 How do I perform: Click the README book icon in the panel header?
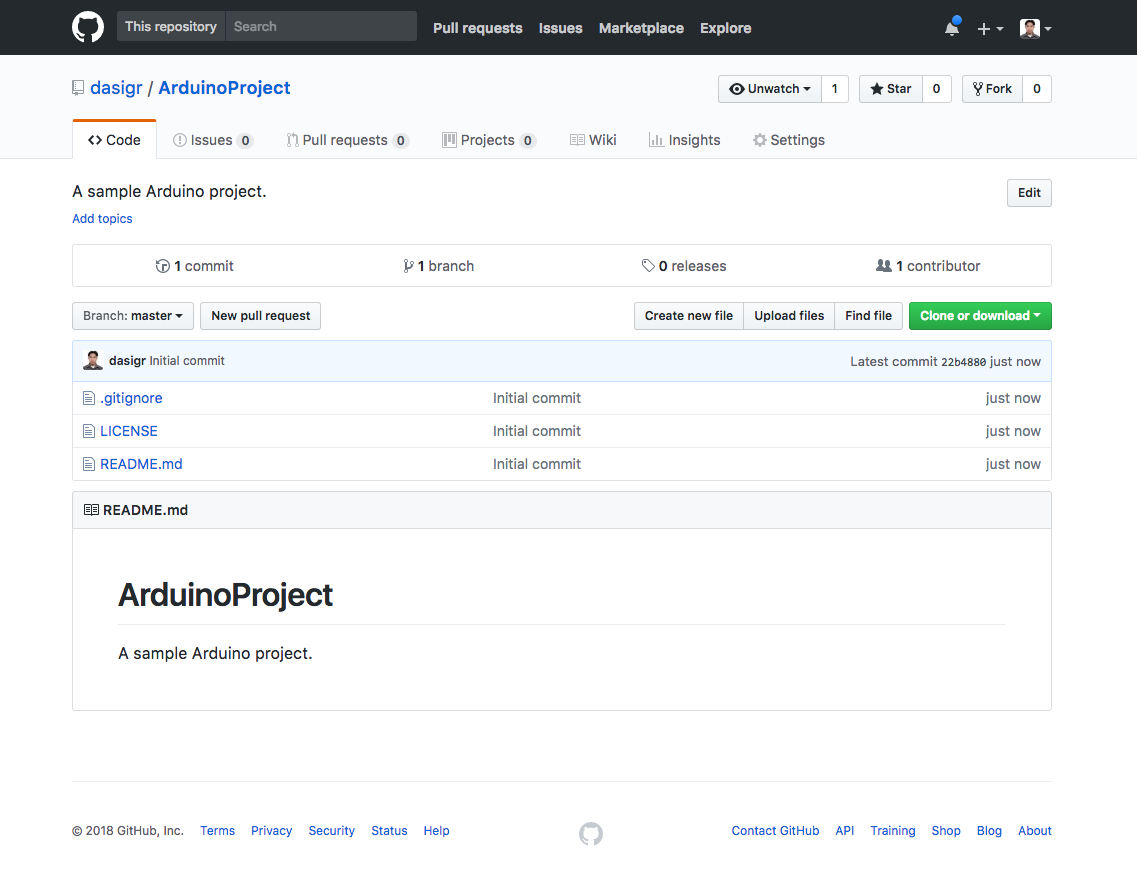coord(91,510)
